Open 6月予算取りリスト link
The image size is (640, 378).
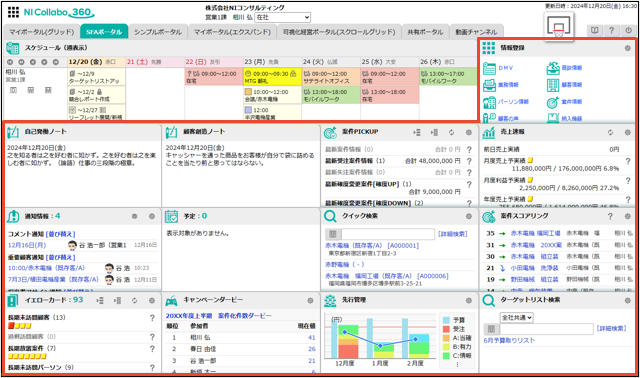[509, 340]
